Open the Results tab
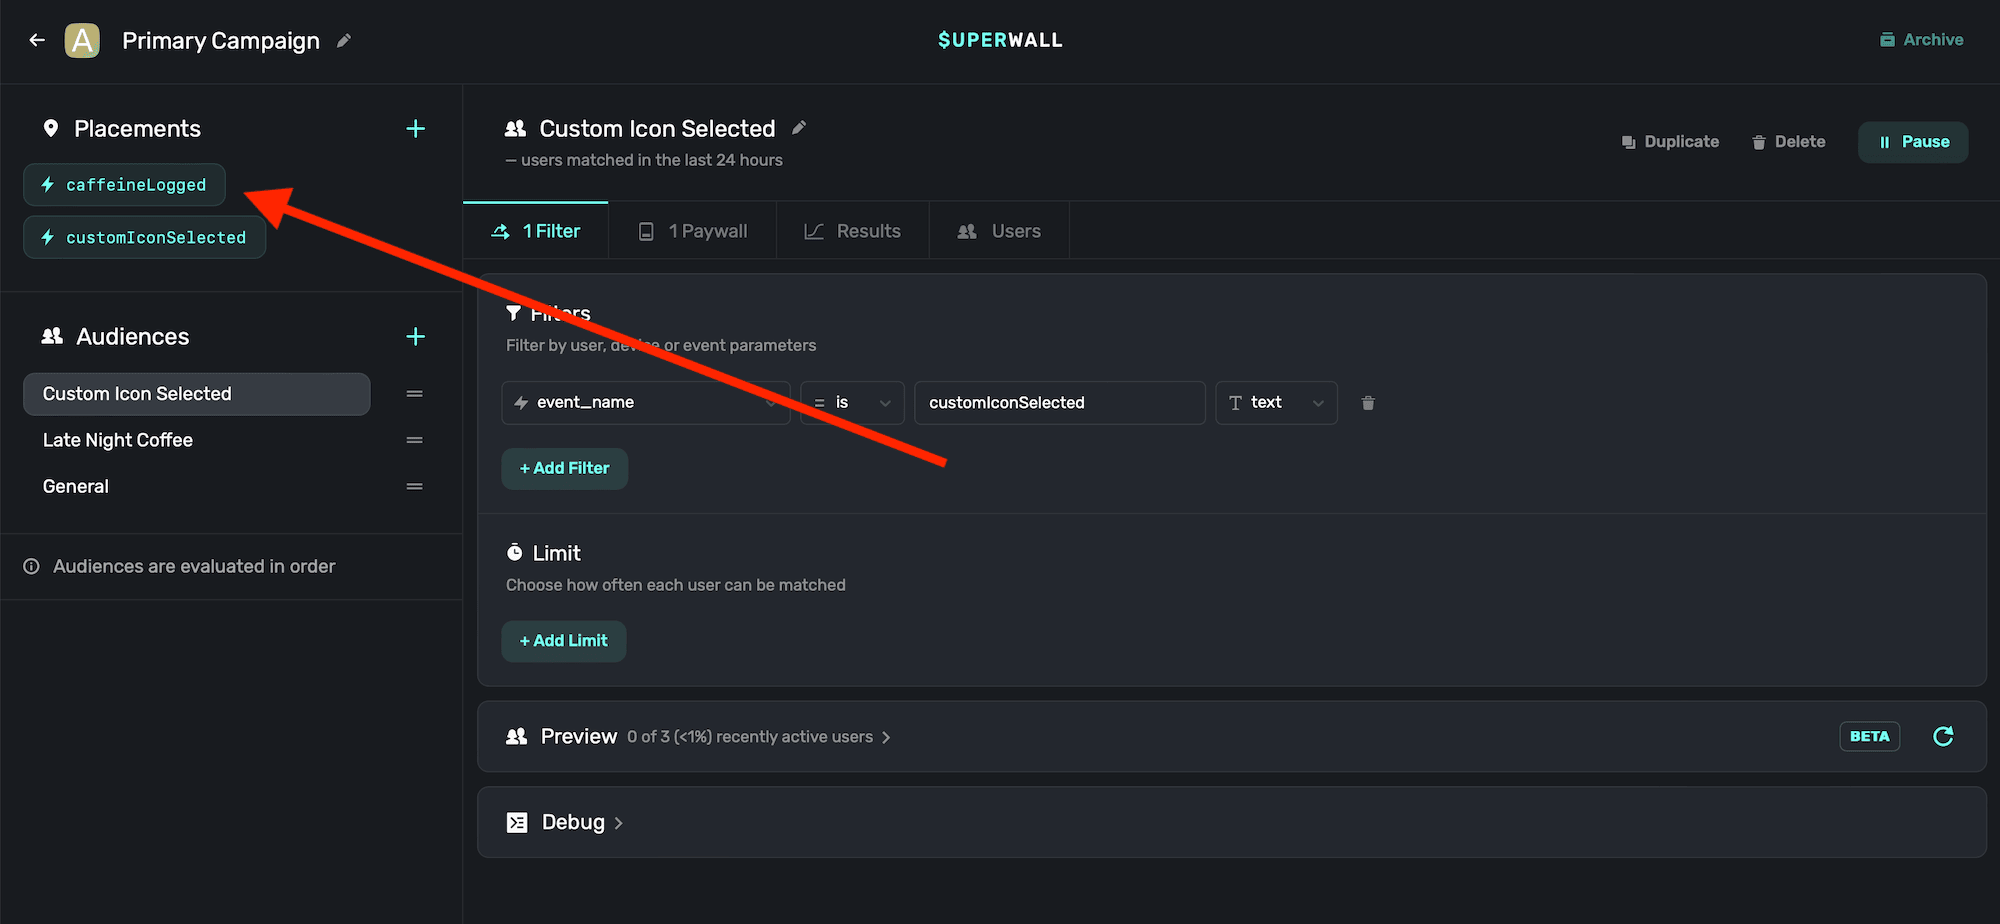2000x924 pixels. pyautogui.click(x=853, y=231)
